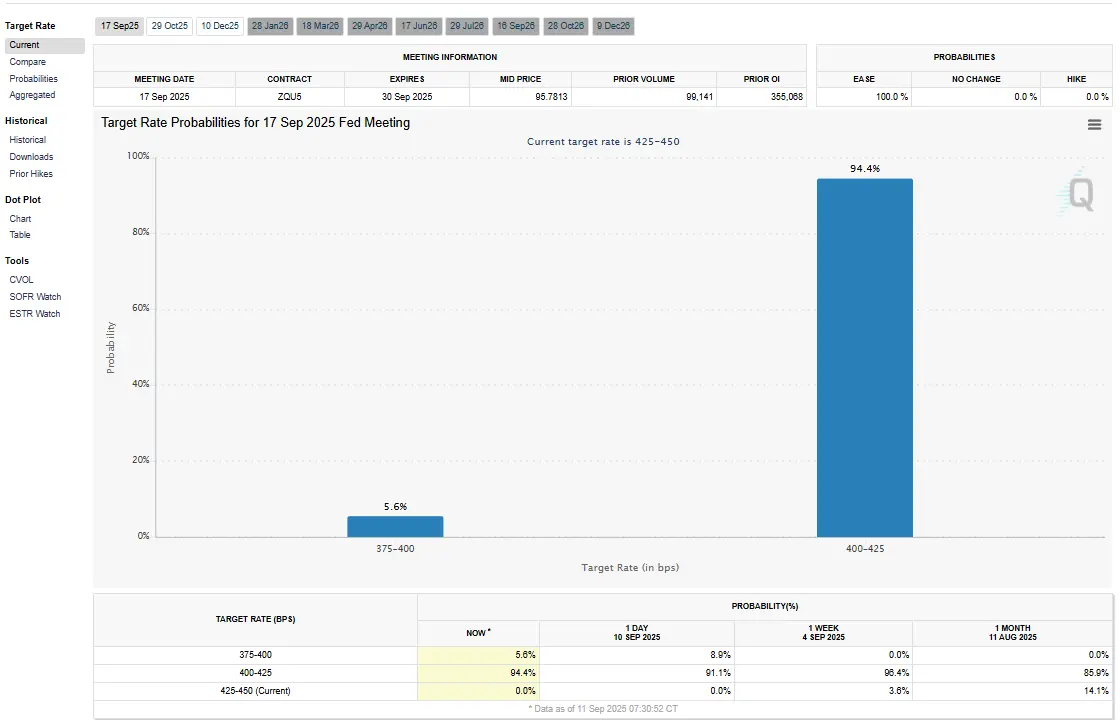Viewport: 1120px width, 720px height.
Task: Click the small 375-400 probability bar
Action: [395, 526]
